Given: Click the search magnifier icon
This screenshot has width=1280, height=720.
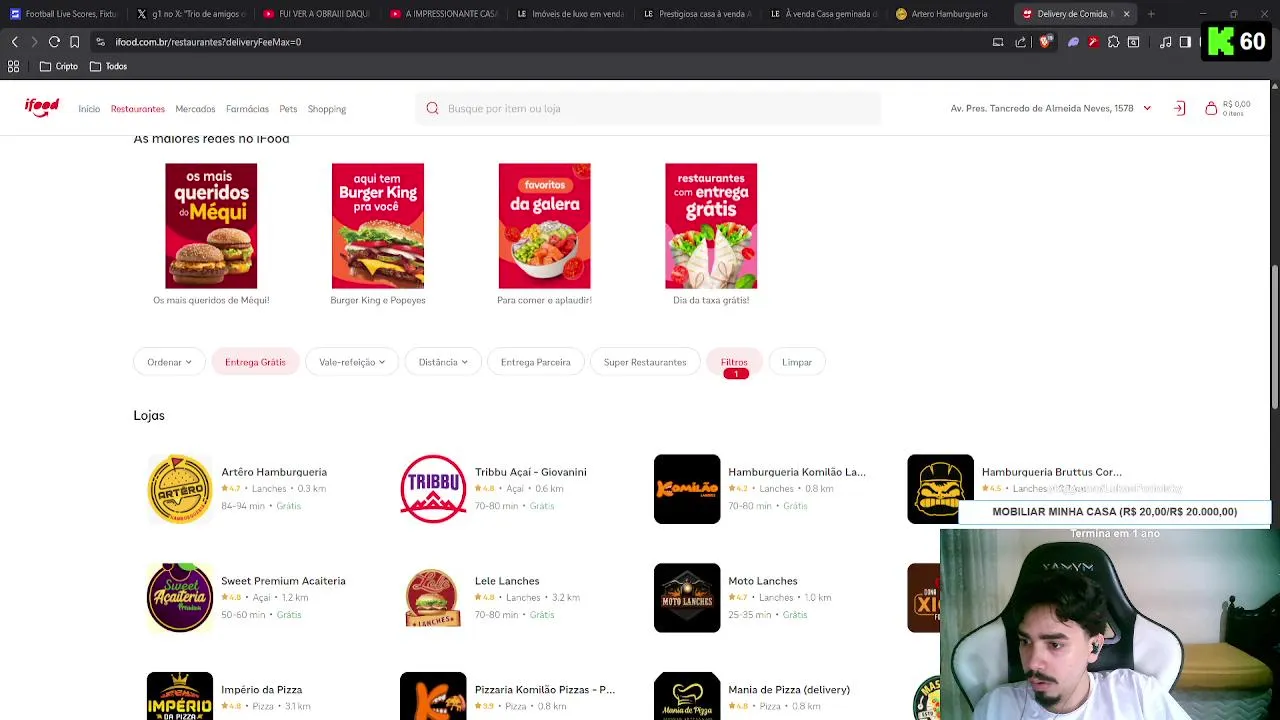Looking at the screenshot, I should (x=432, y=108).
